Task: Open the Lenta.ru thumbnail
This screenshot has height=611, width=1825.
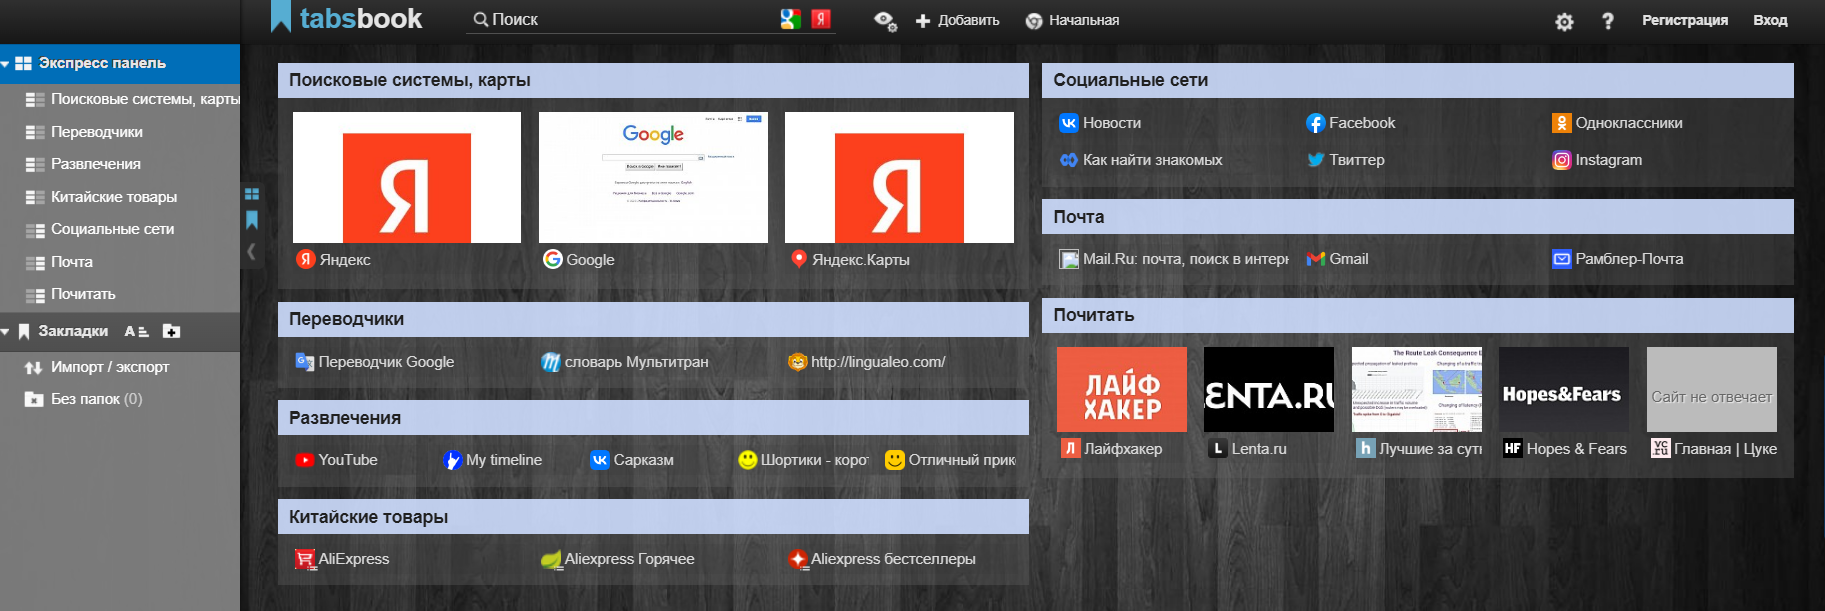Action: pos(1269,390)
